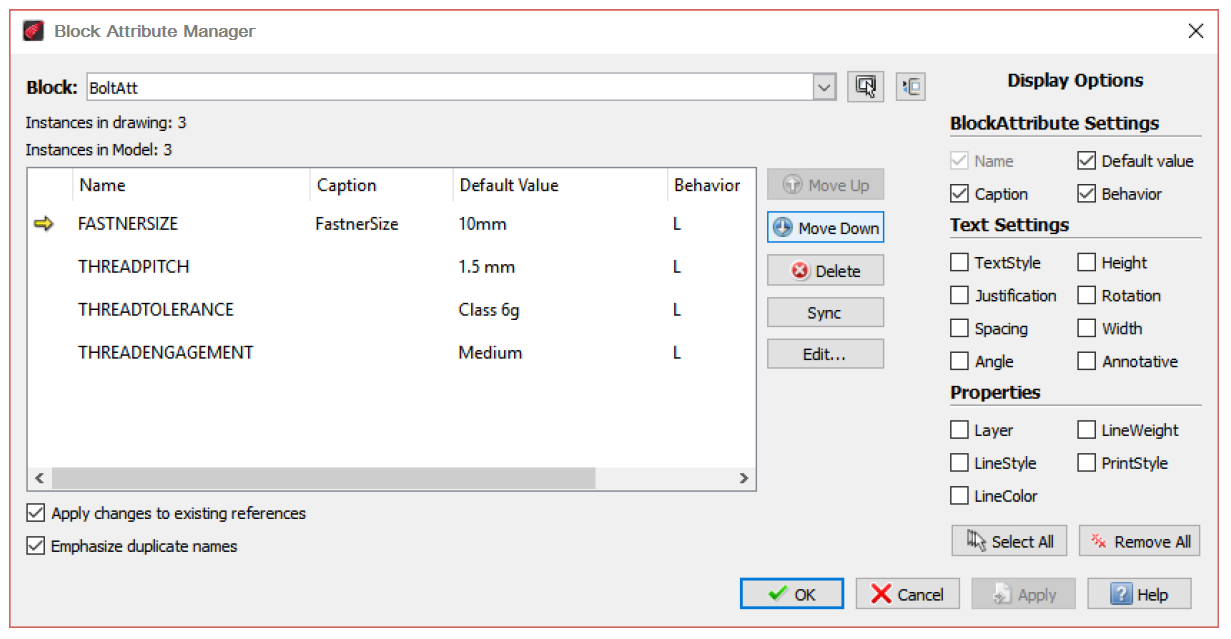Click the Move Down button

[x=825, y=228]
